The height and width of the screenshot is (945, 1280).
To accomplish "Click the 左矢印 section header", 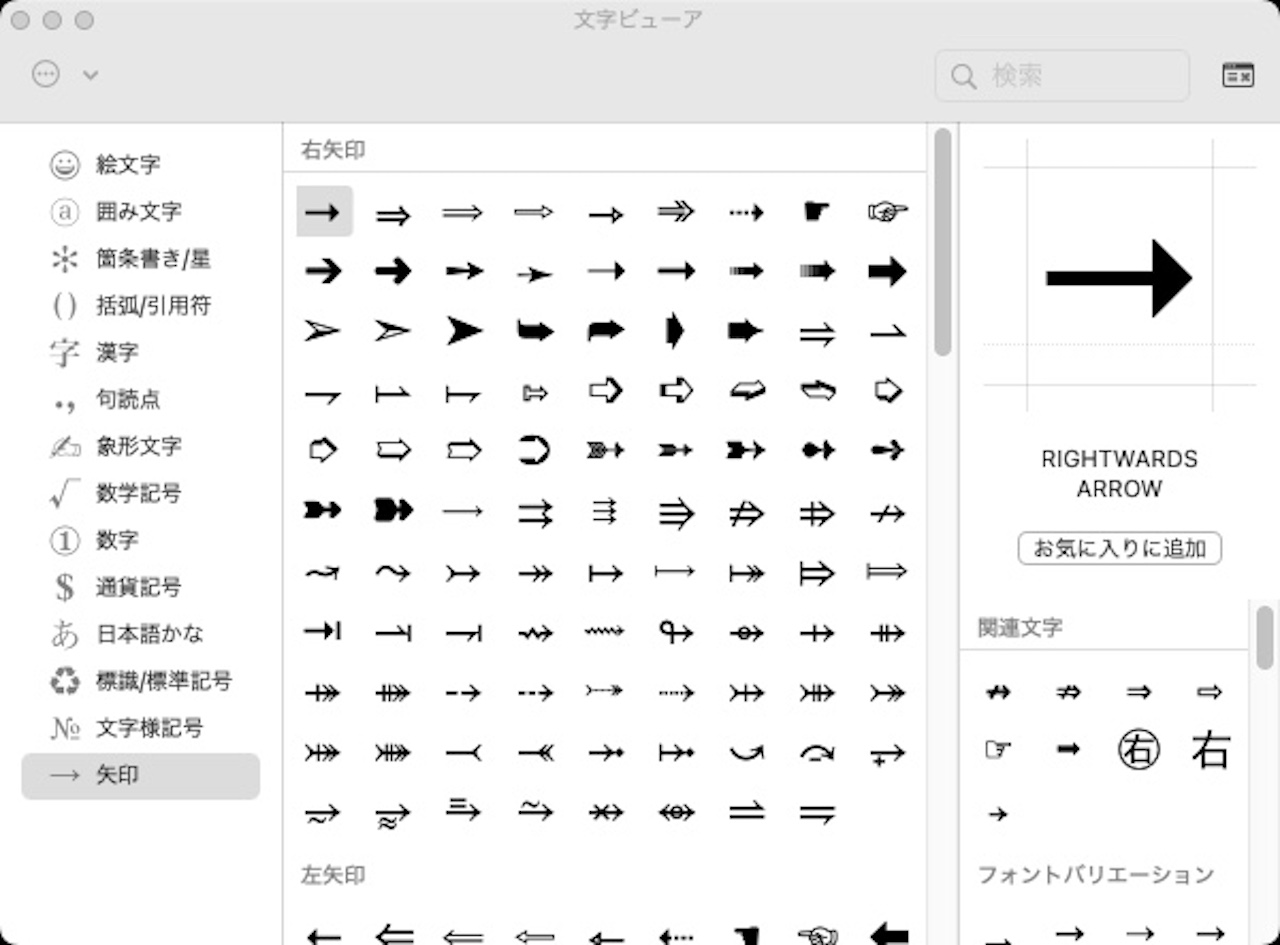I will [x=333, y=875].
